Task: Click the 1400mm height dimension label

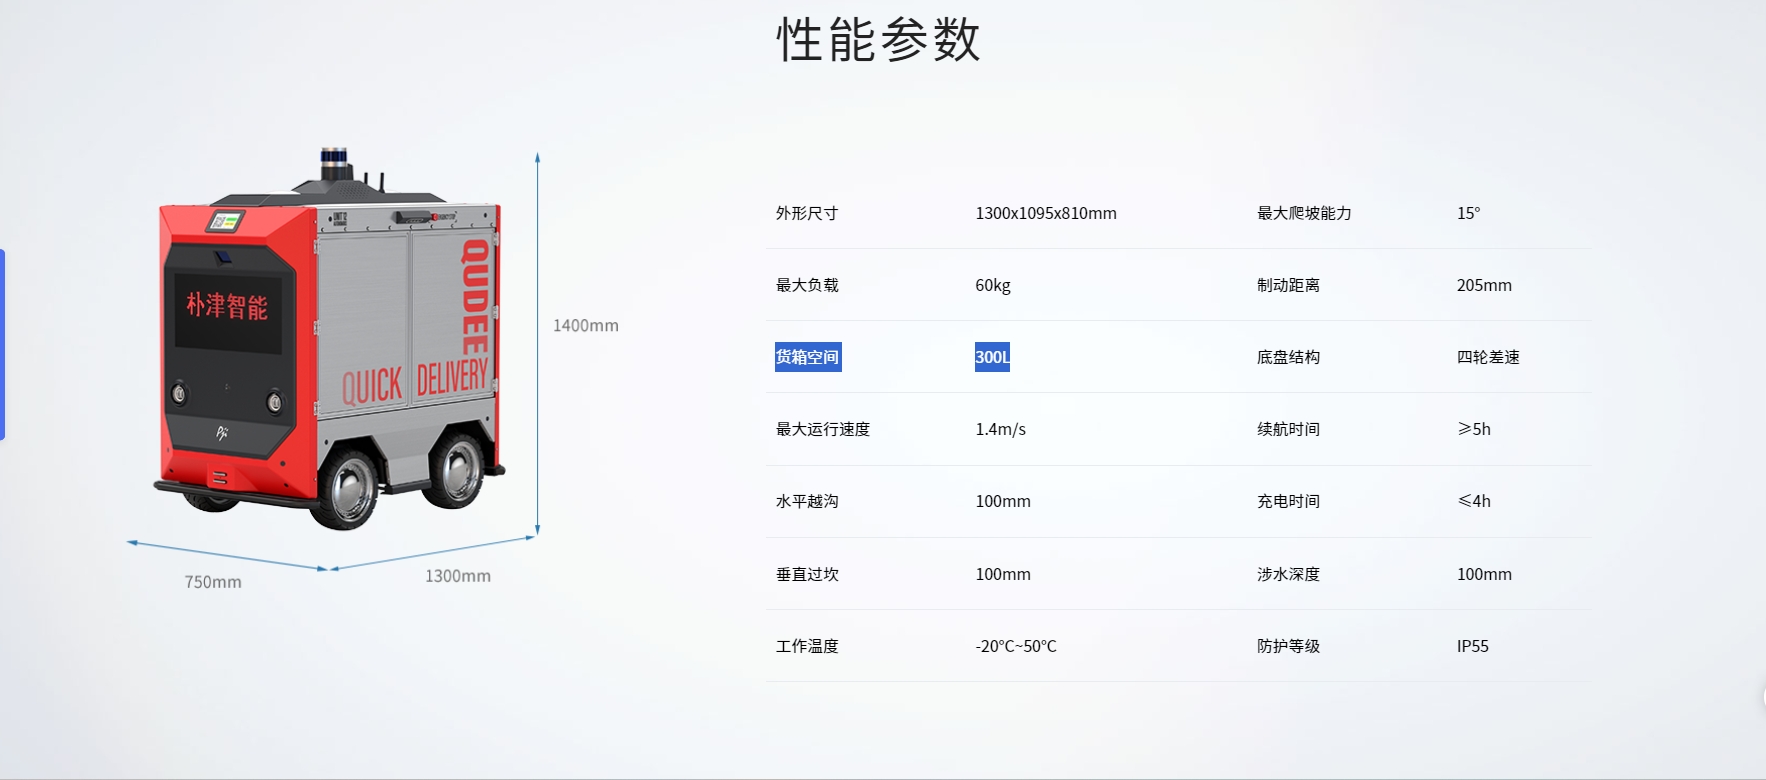Action: 585,326
